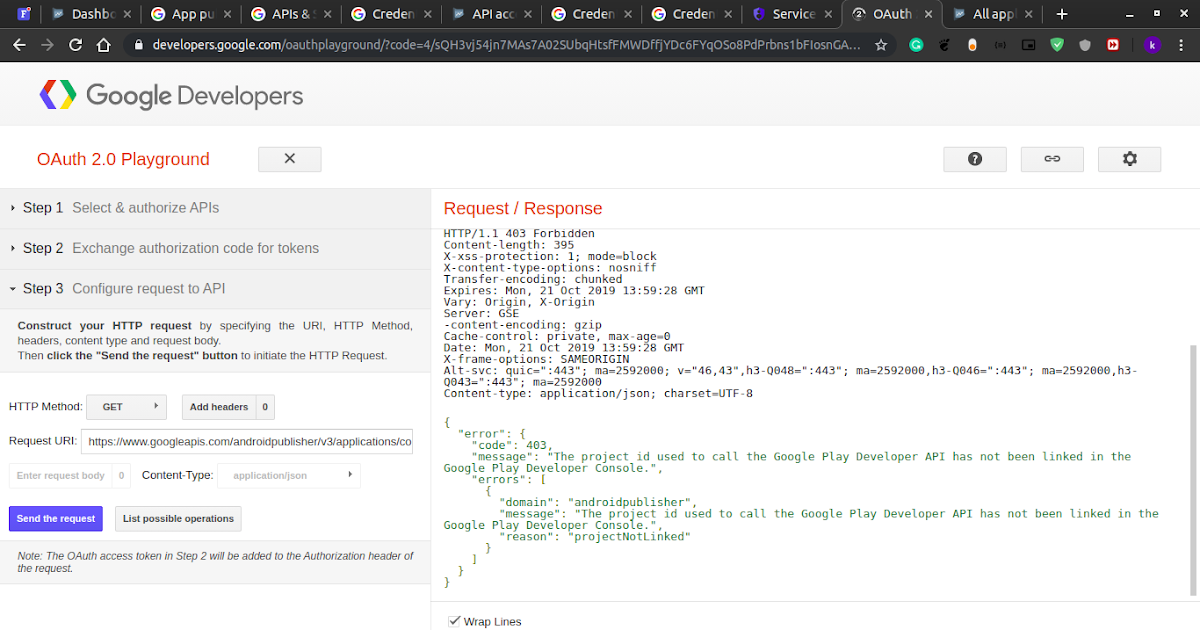Click the Send the request button
The image size is (1200, 630).
(56, 518)
